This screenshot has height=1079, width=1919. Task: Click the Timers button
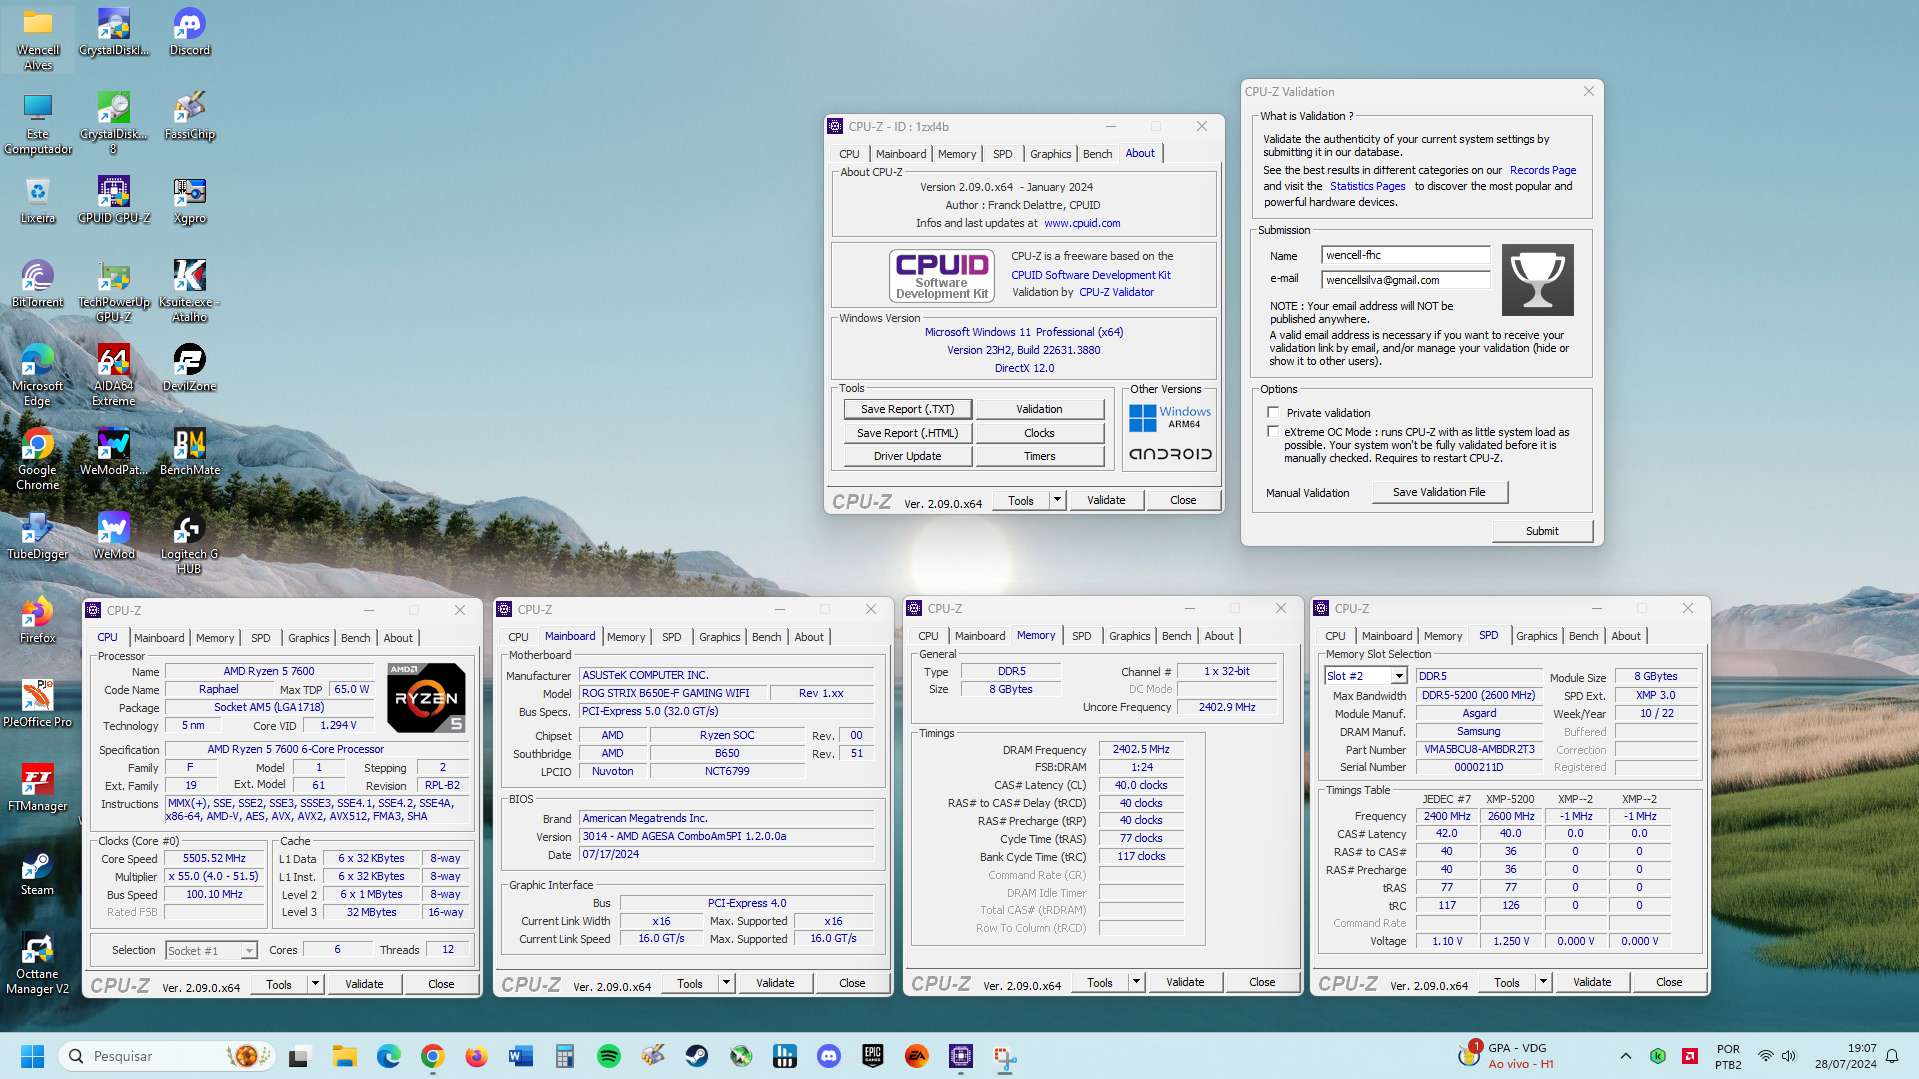tap(1039, 456)
